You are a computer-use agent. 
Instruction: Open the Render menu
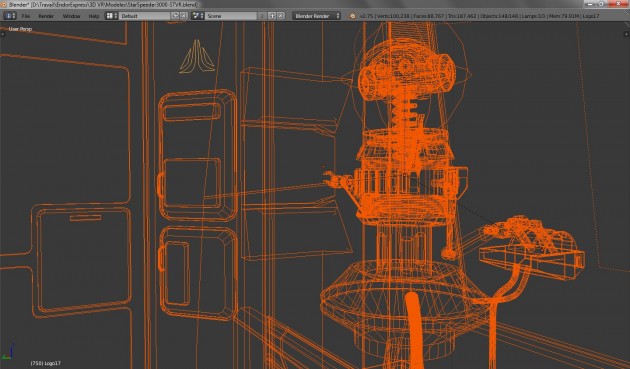pyautogui.click(x=46, y=16)
